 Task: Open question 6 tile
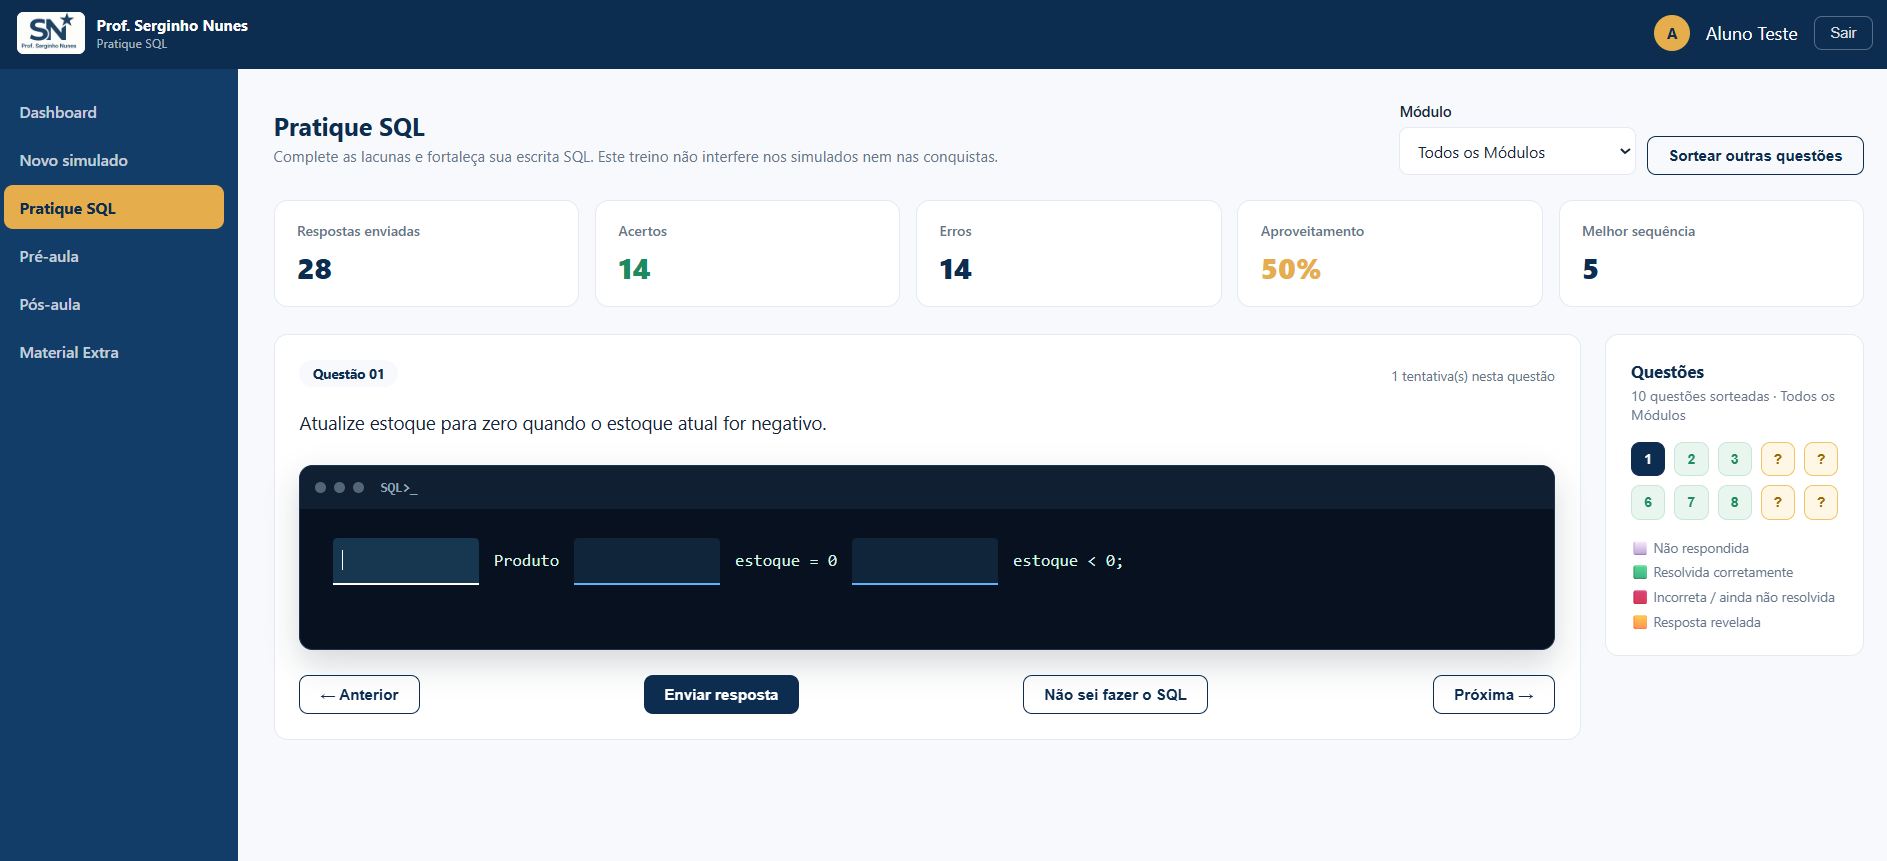click(1648, 502)
